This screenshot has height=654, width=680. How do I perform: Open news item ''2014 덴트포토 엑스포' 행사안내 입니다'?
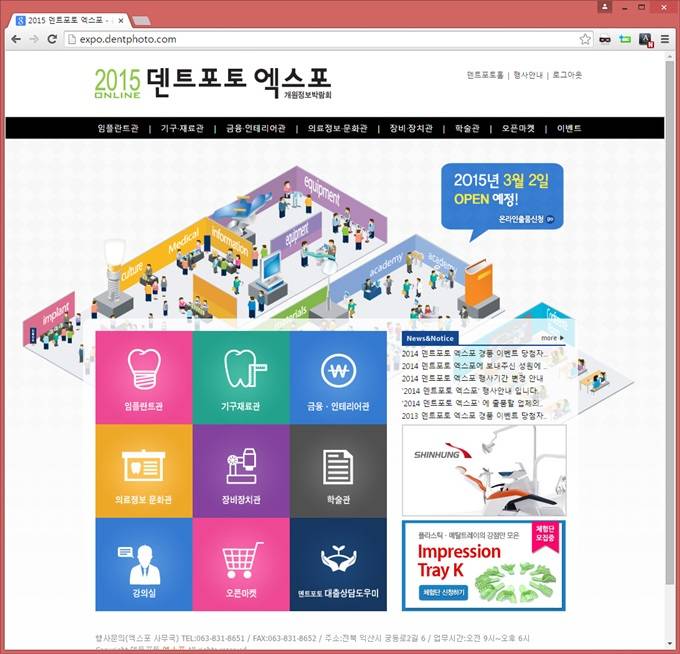[470, 391]
